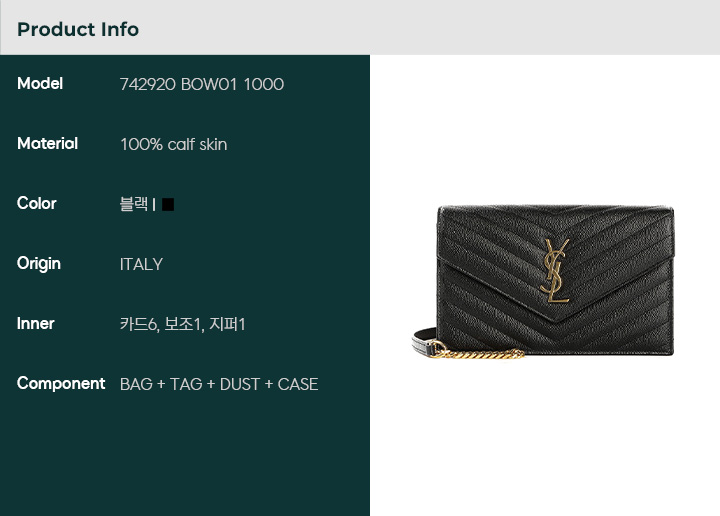
Task: Click the 카드6, 보조1, 지퍼1 text
Action: (x=182, y=324)
